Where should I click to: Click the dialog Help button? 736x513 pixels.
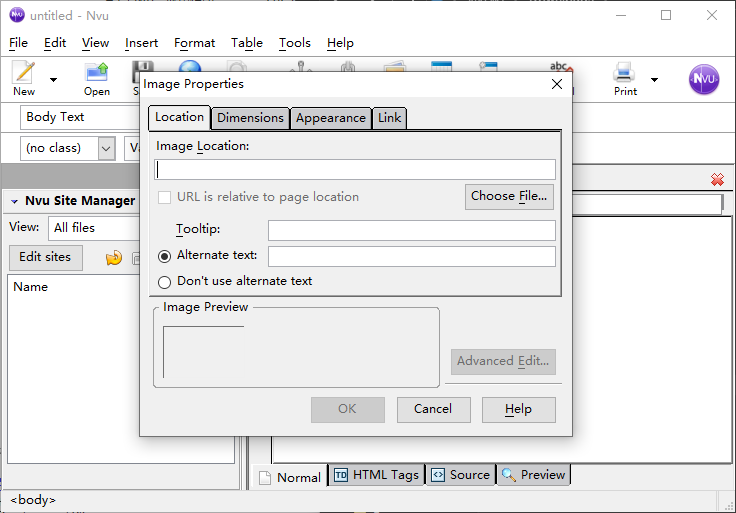click(519, 409)
